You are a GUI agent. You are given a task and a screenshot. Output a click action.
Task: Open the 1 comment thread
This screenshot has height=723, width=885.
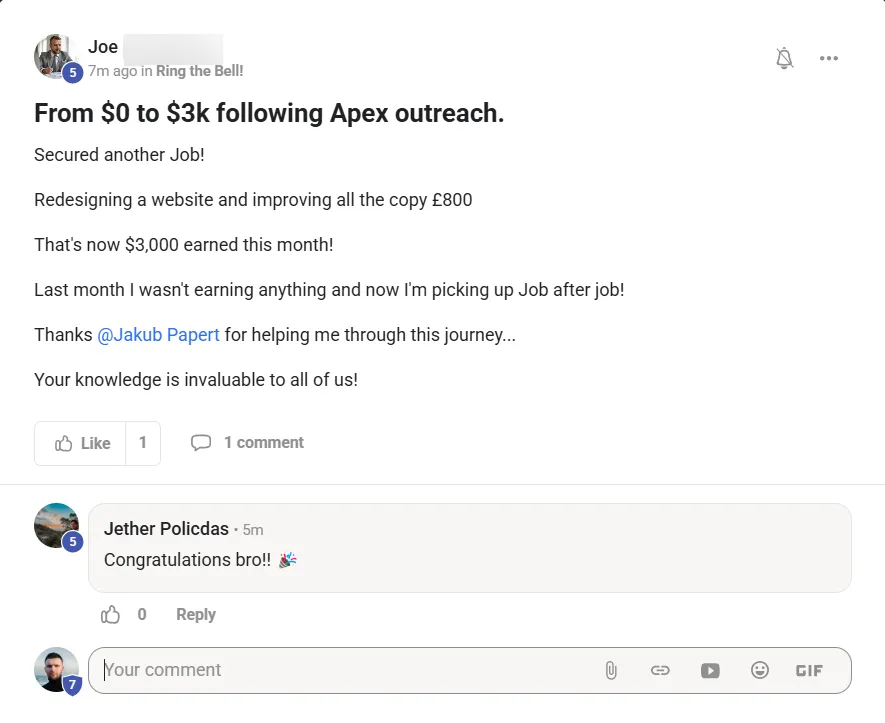(x=264, y=442)
